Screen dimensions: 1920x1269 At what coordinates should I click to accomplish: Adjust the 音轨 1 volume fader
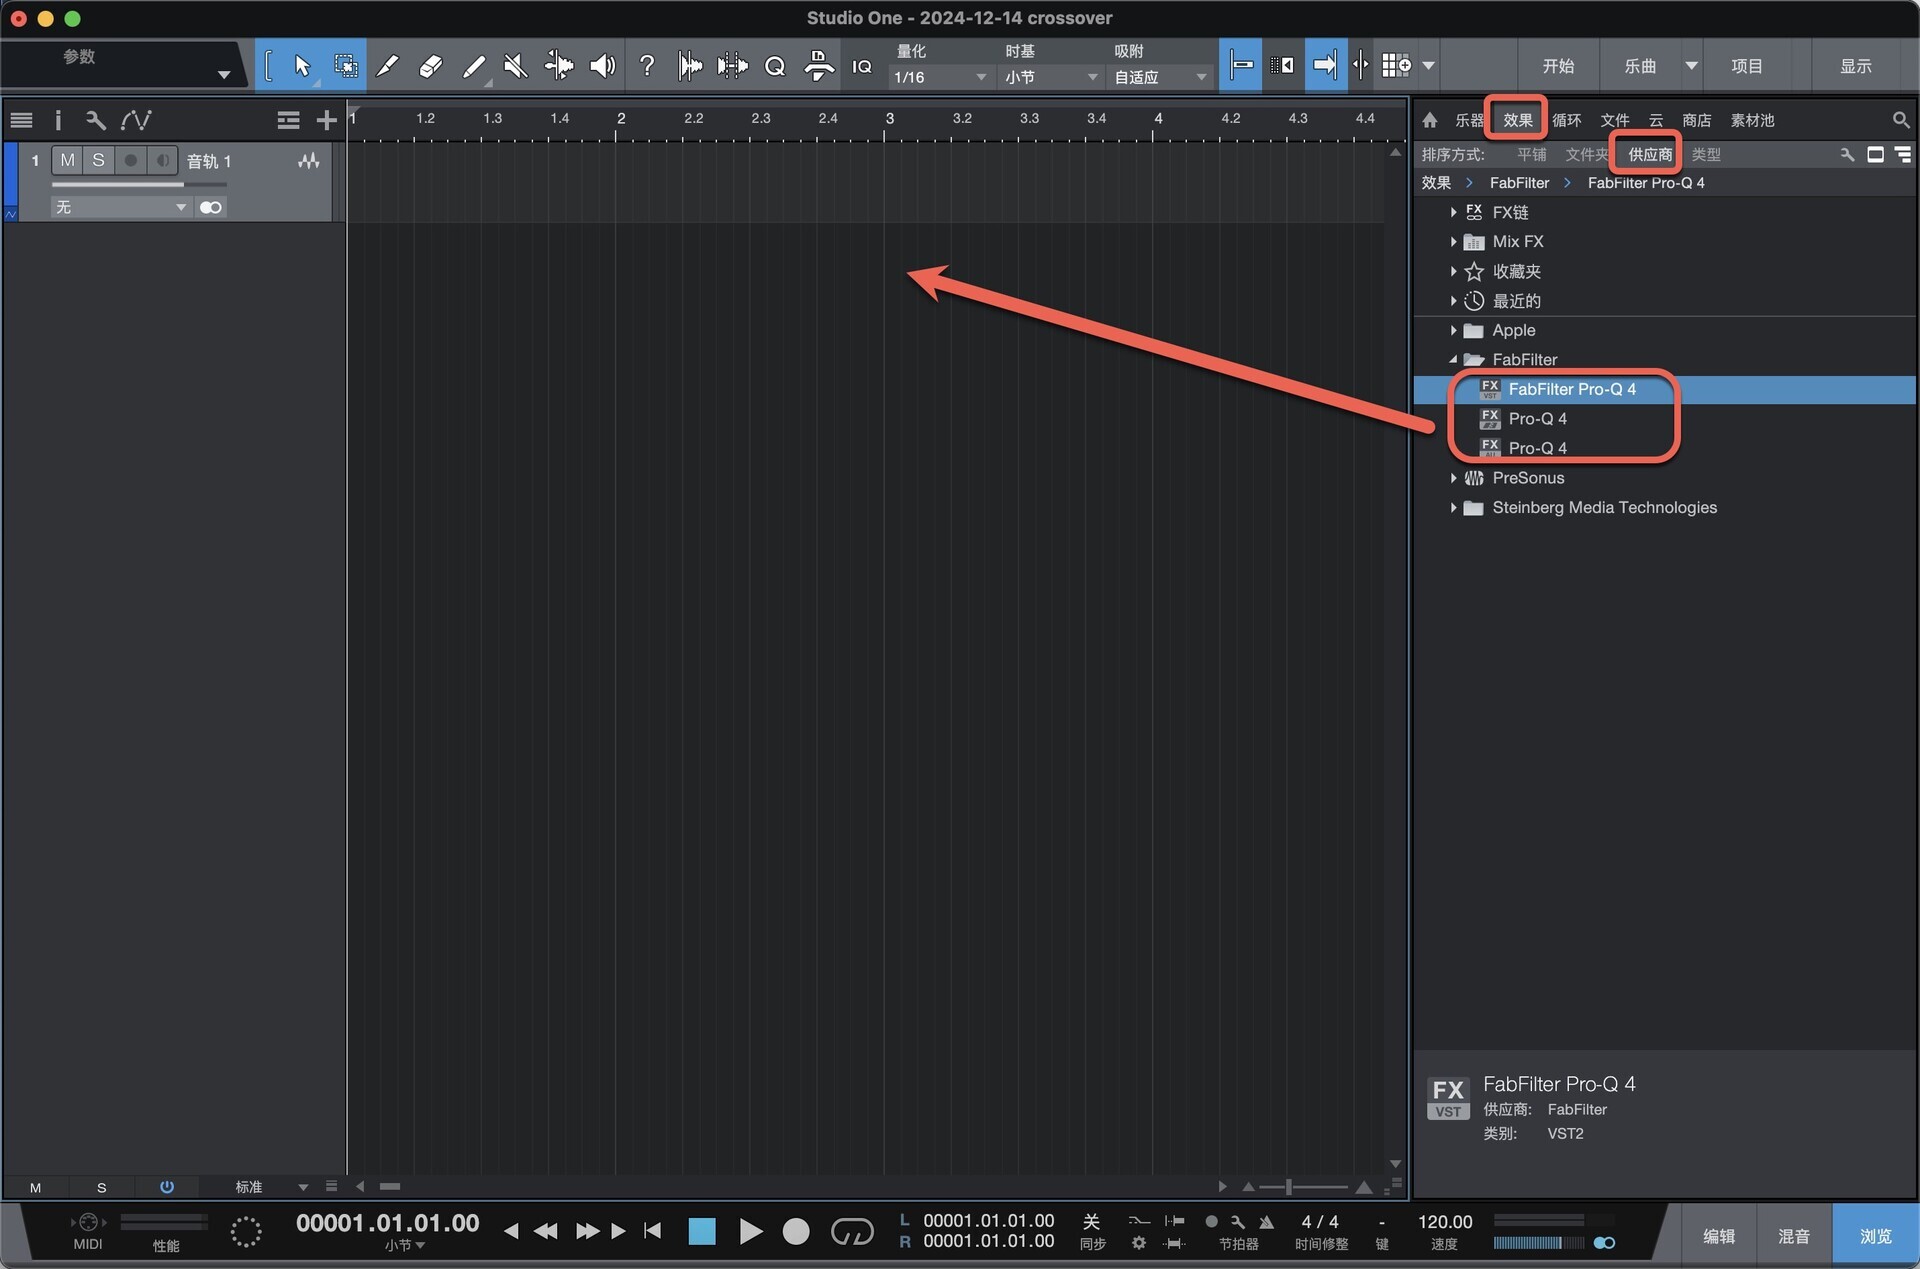140,185
